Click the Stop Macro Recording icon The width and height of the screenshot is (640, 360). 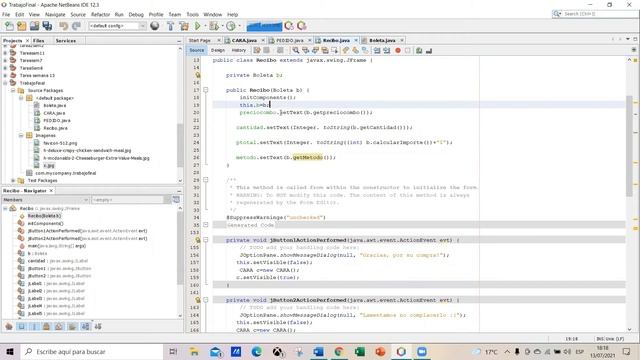(407, 51)
